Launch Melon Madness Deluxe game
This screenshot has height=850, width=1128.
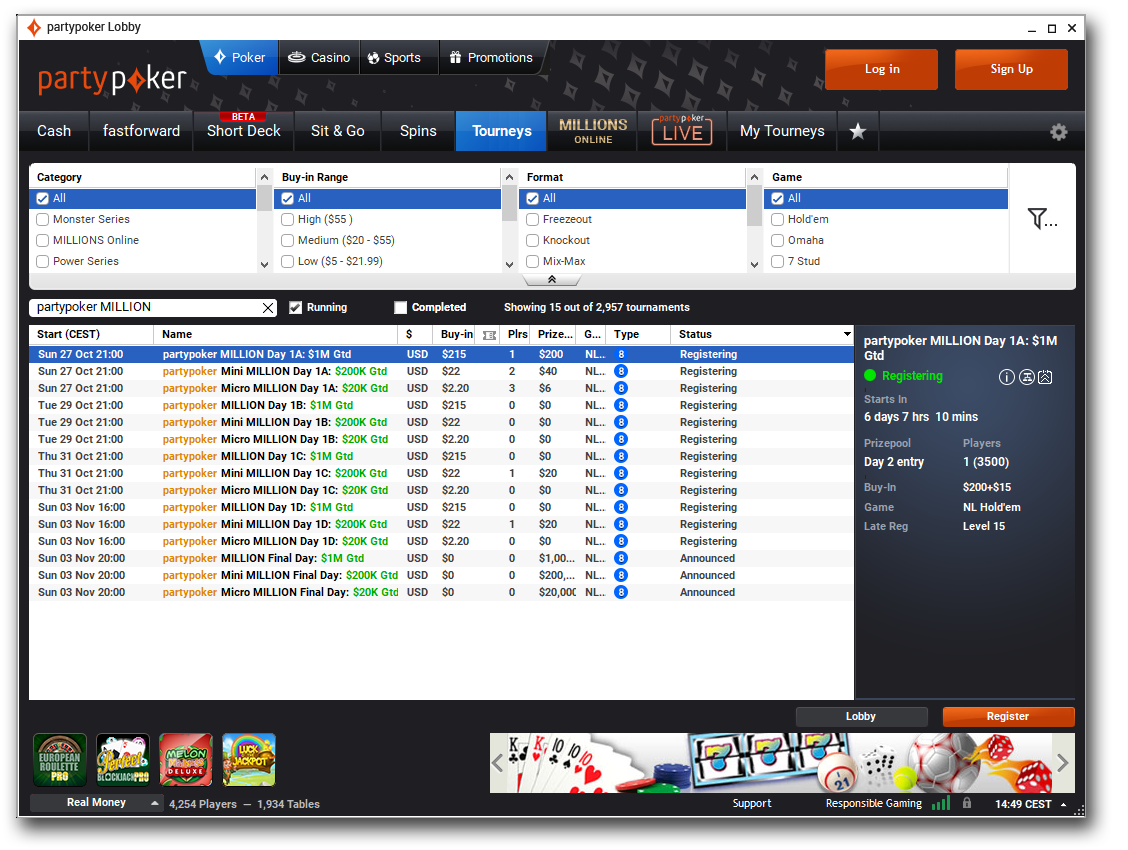186,759
